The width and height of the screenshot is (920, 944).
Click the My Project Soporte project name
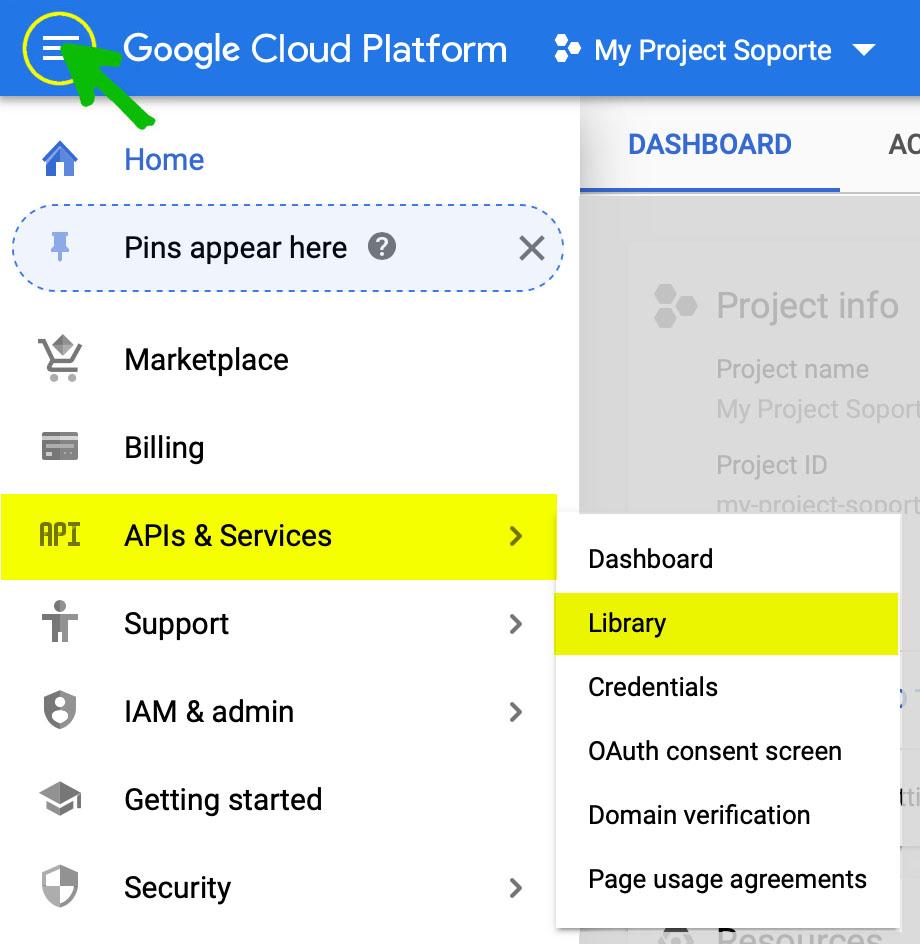[x=713, y=50]
